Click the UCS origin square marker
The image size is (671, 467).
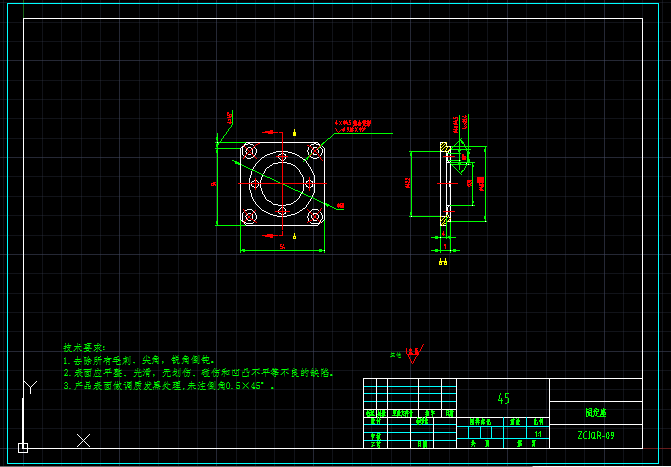coord(23,448)
